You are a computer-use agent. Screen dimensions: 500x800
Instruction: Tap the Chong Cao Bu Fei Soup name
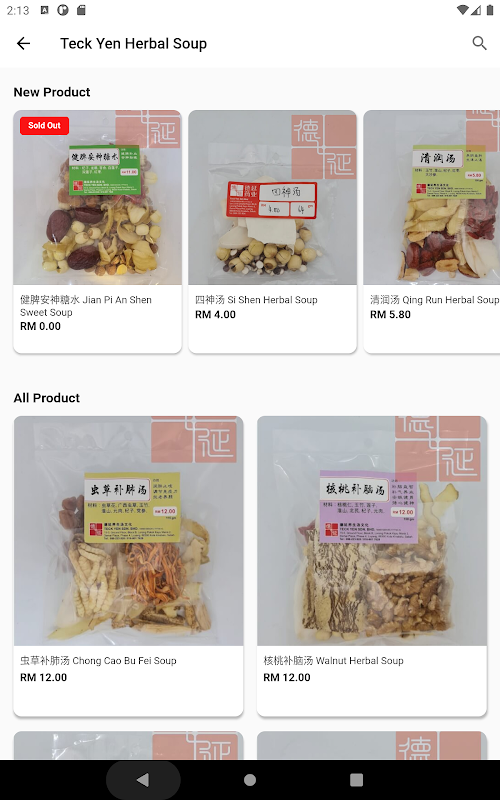[98, 661]
